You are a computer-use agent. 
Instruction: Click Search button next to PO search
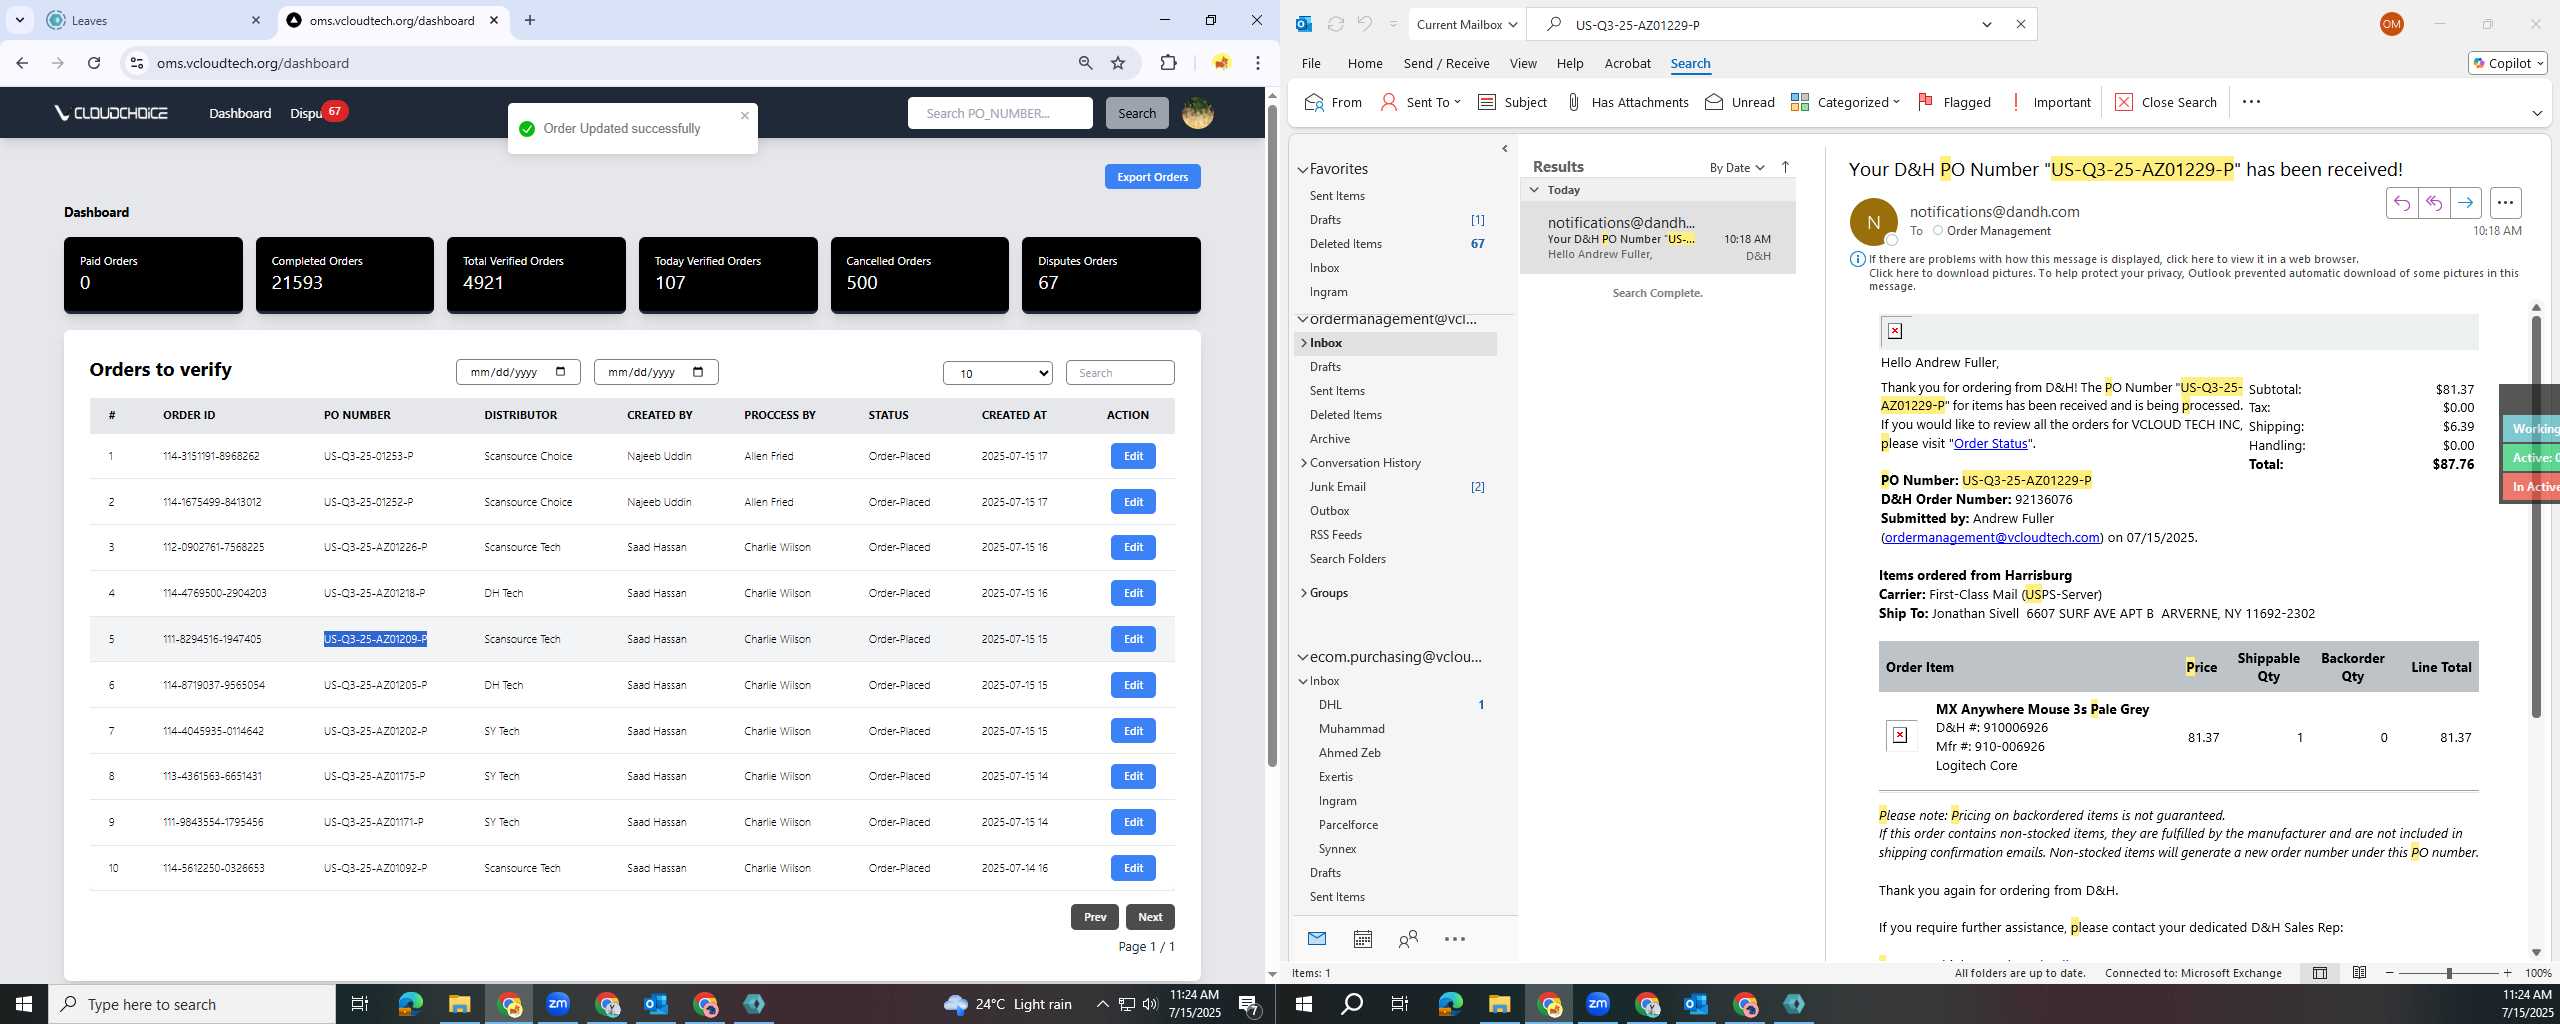1136,113
